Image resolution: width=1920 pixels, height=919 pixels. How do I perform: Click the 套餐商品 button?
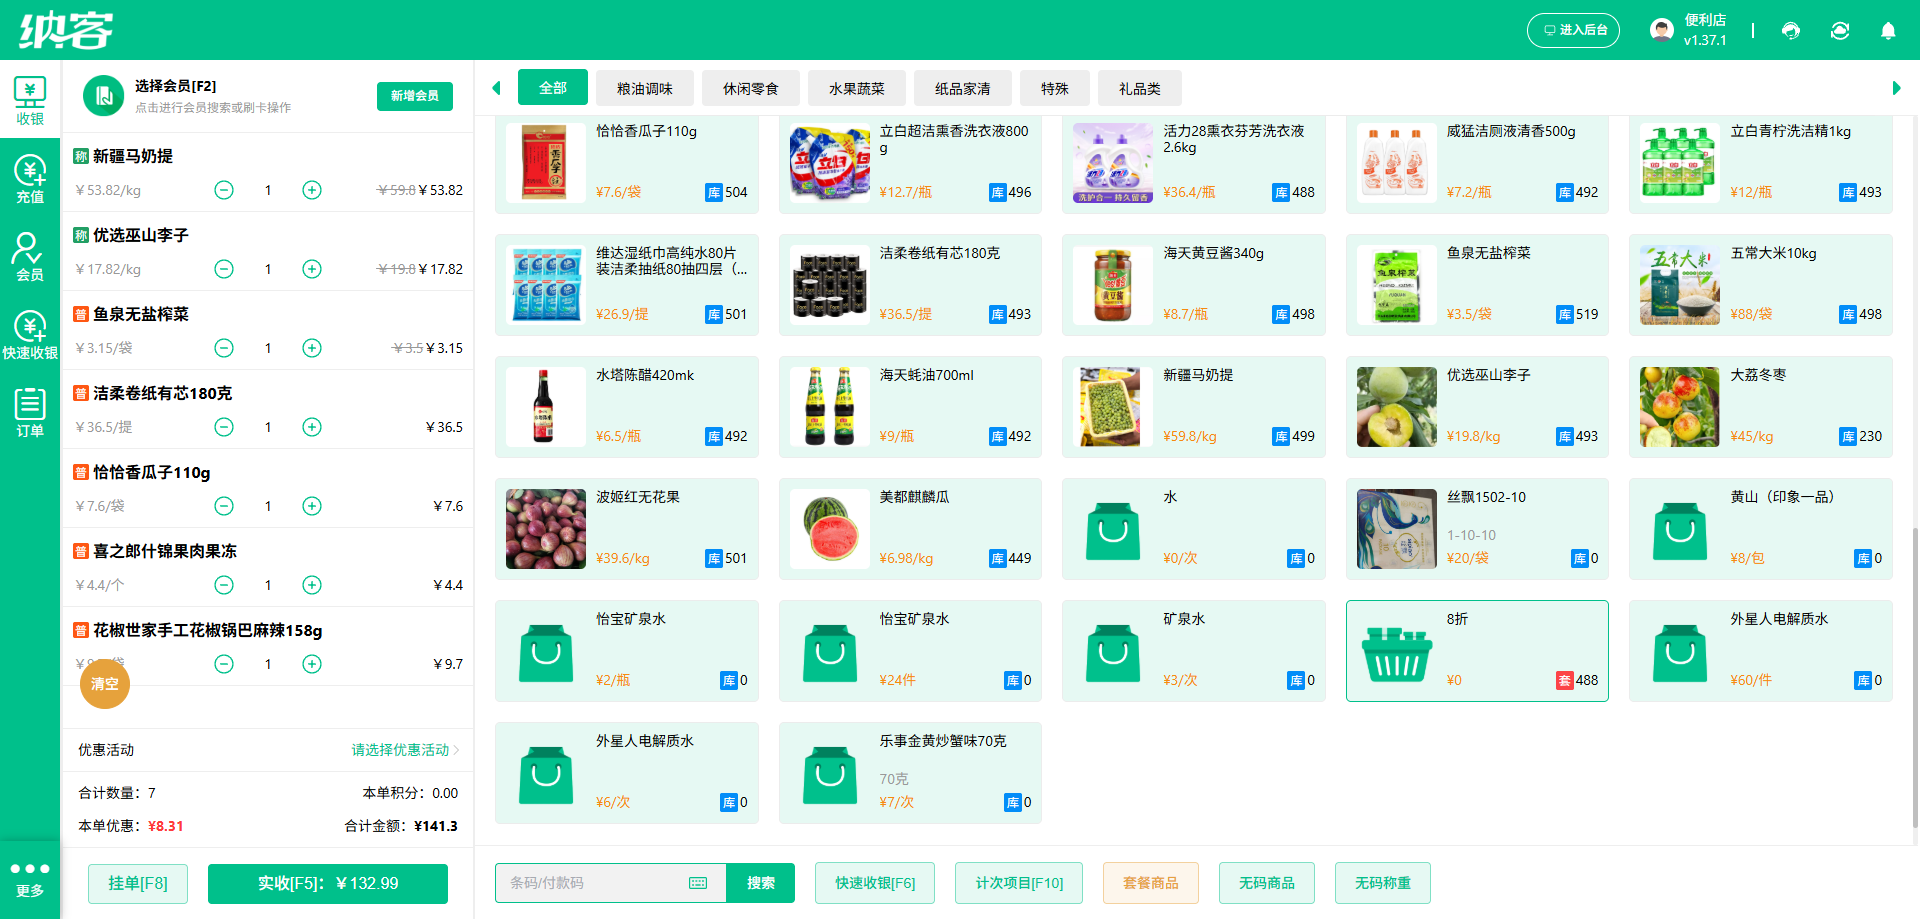point(1151,883)
